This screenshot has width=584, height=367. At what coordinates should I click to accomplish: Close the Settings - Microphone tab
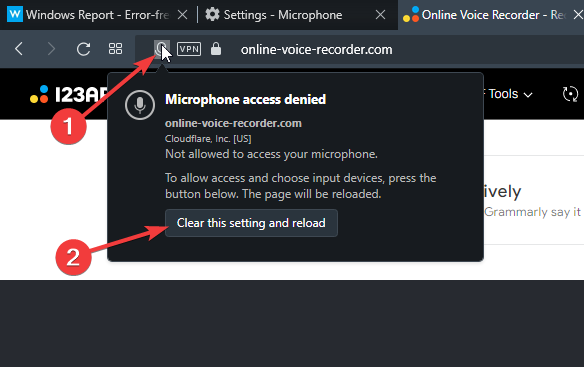pyautogui.click(x=380, y=15)
